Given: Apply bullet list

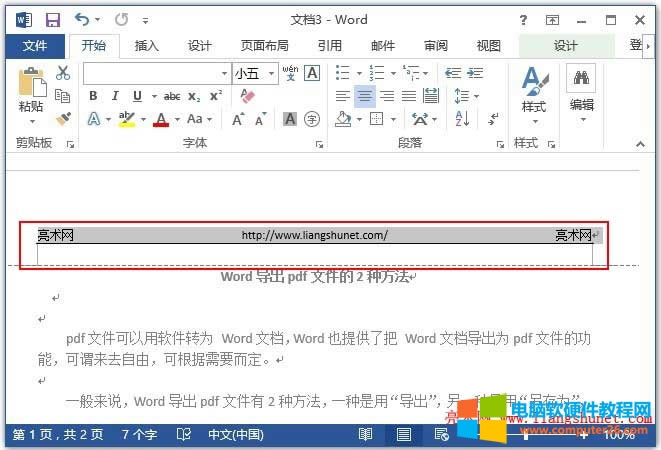Looking at the screenshot, I should pos(343,73).
